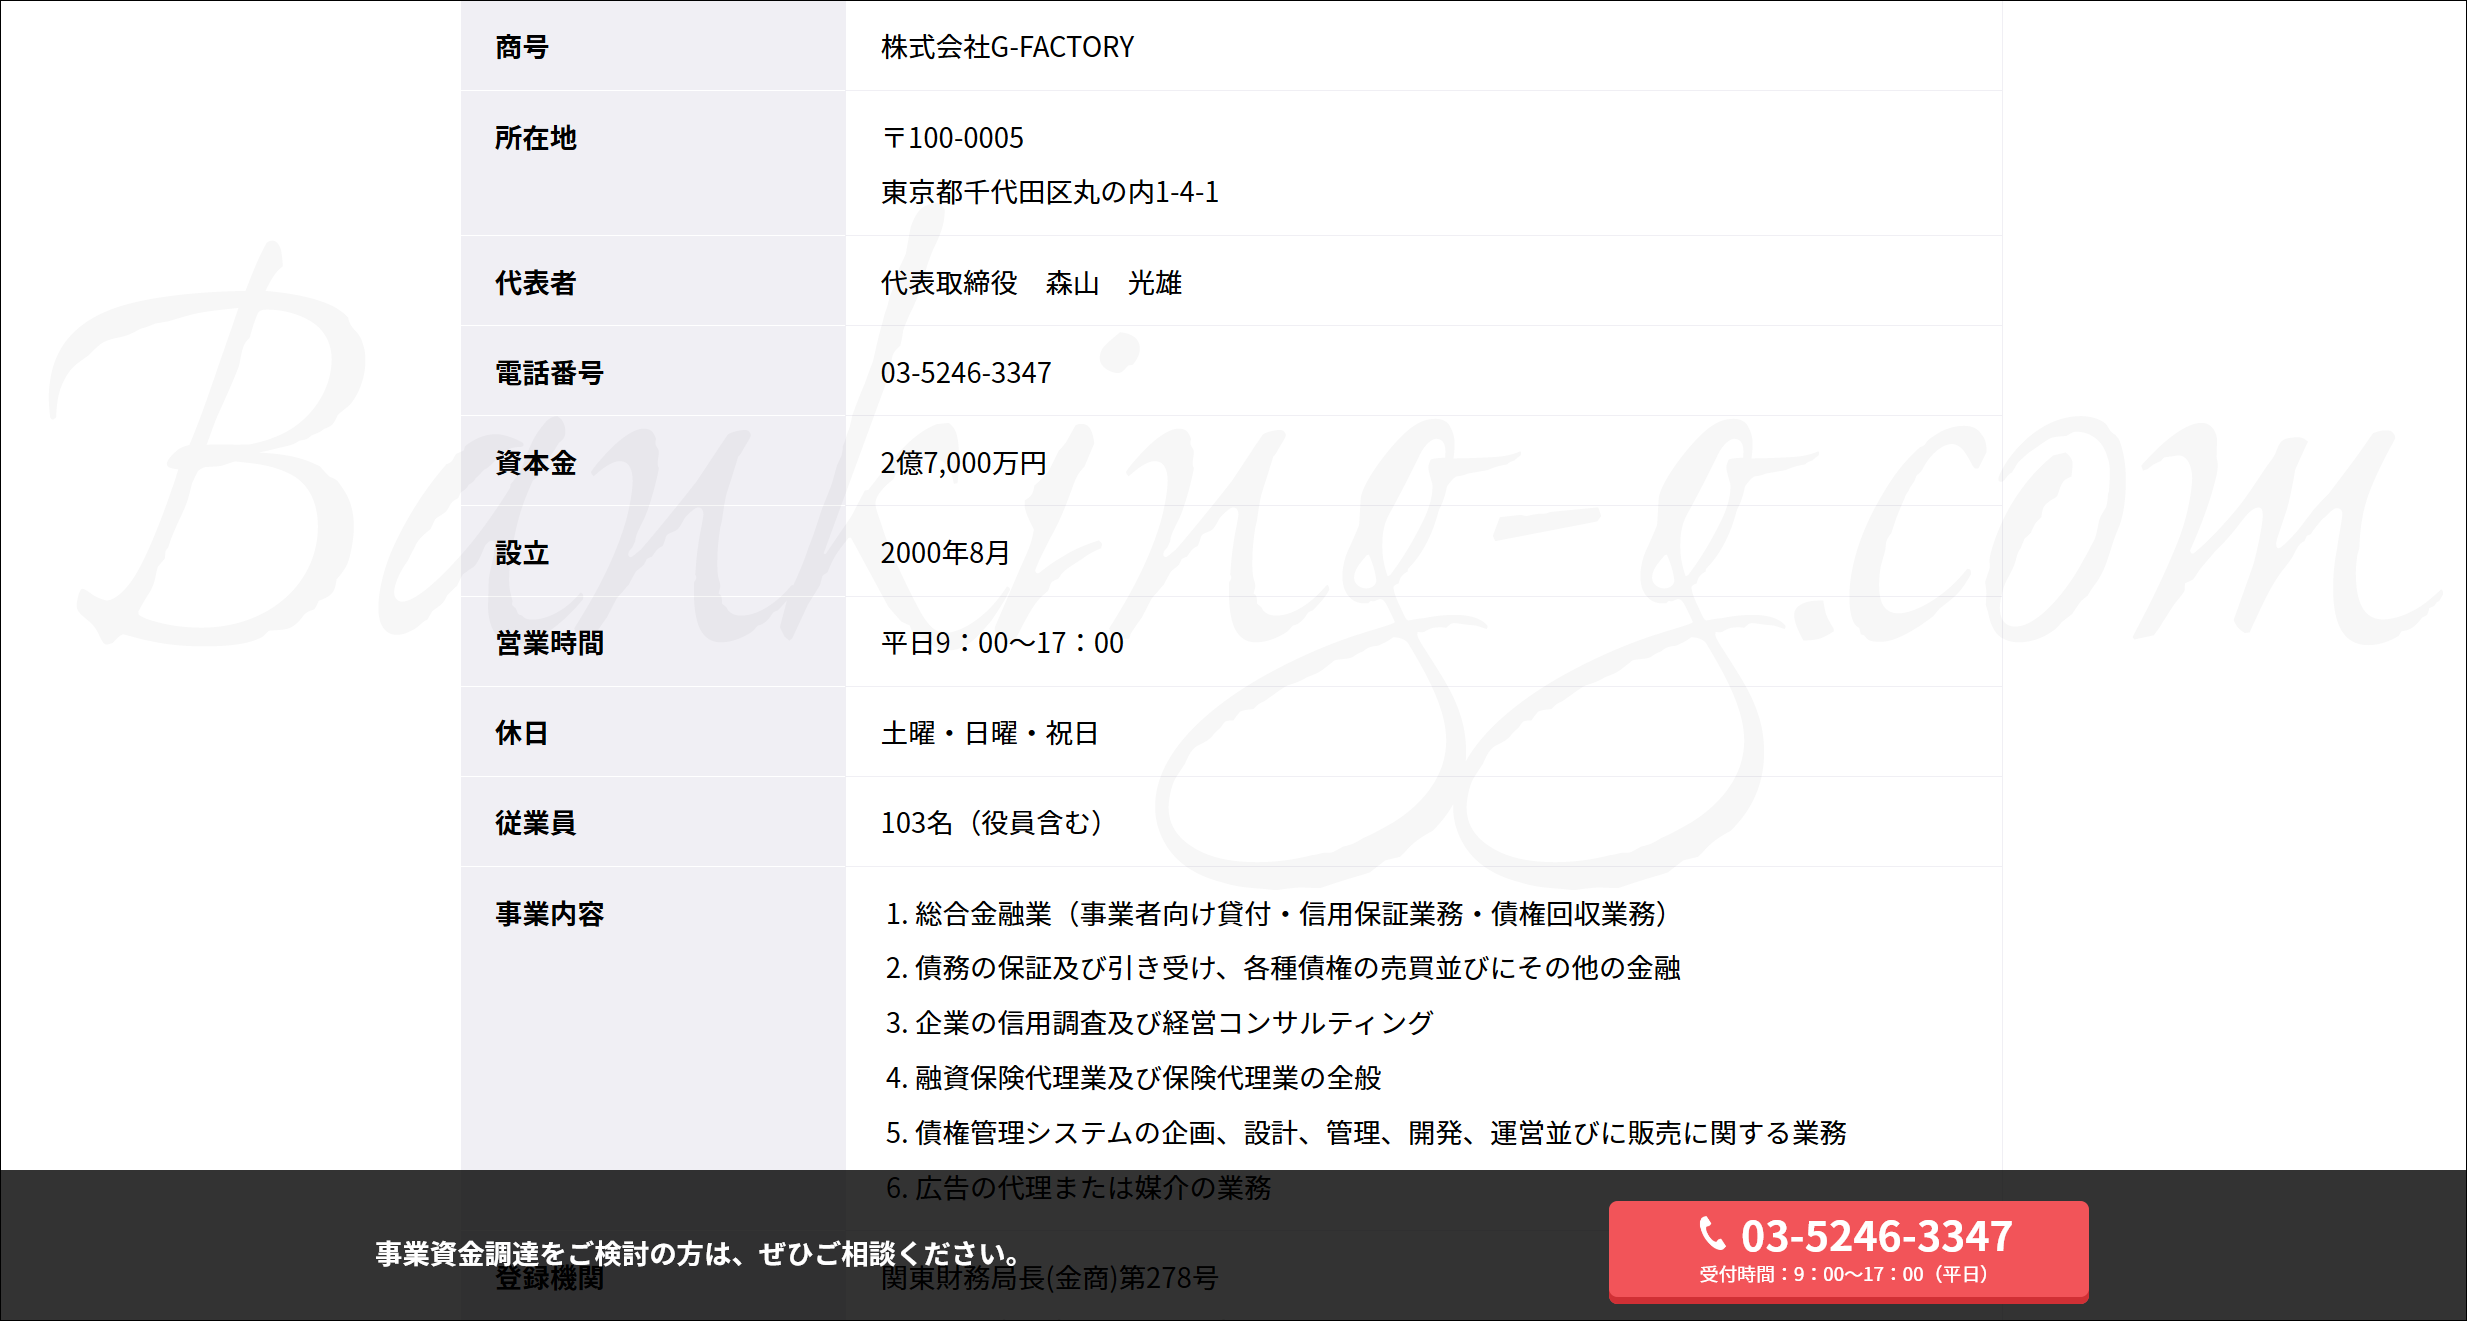Click the 営業時間 row header
Screen dimensions: 2467x1321
coord(653,642)
